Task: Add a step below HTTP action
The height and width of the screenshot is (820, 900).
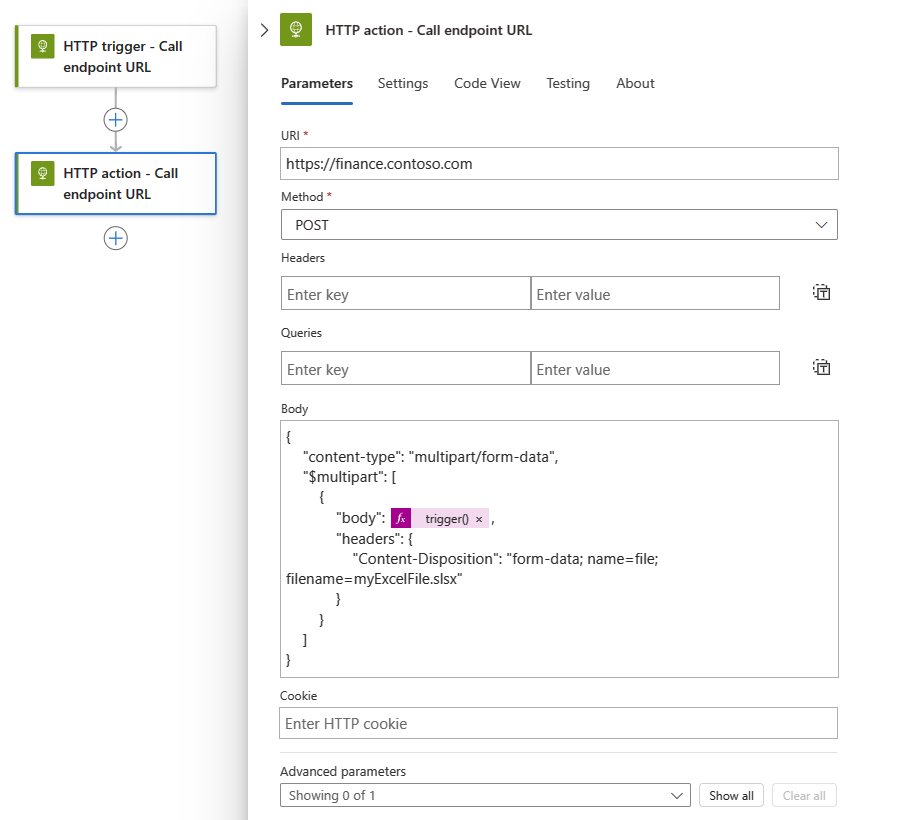Action: point(116,238)
